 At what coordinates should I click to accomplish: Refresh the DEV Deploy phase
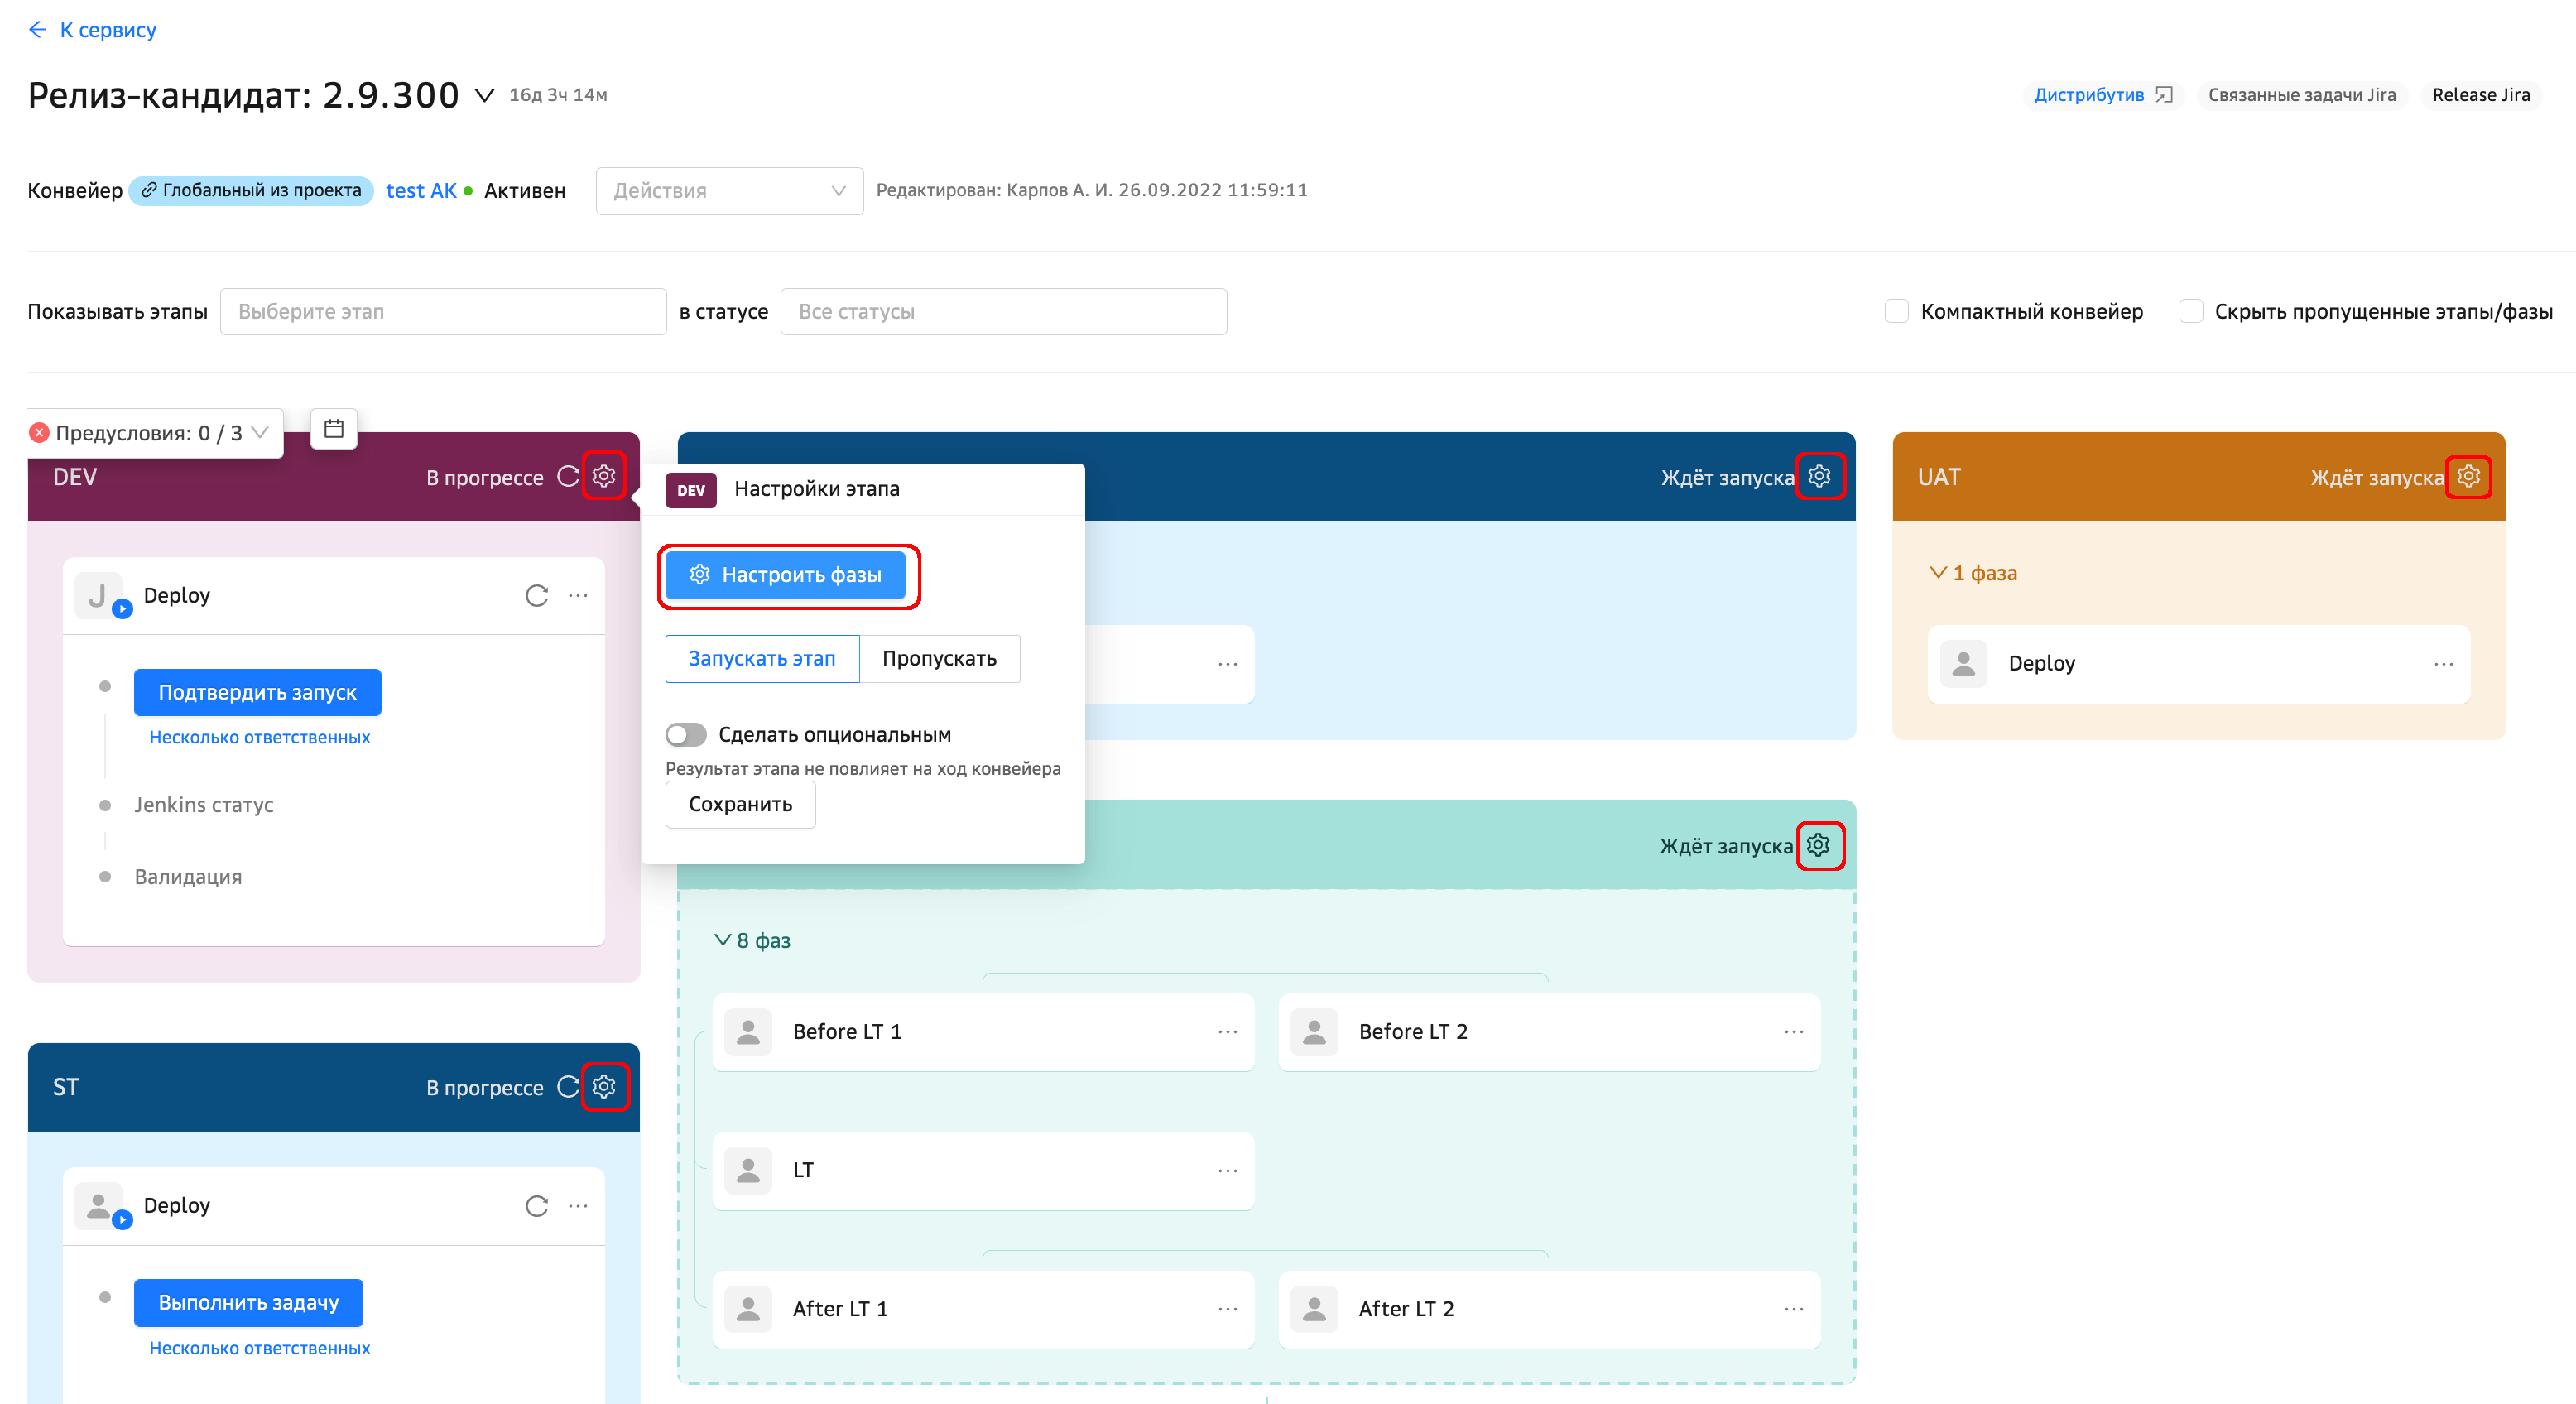536,595
